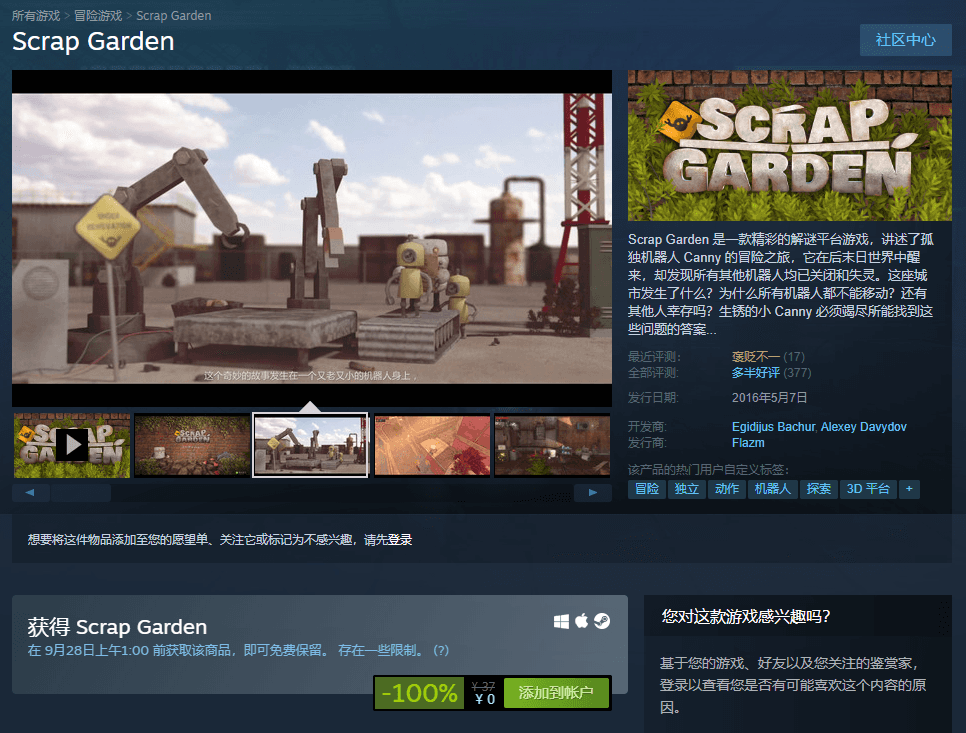Open publisher Flazm link
Screen dimensions: 966x733
[x=748, y=442]
